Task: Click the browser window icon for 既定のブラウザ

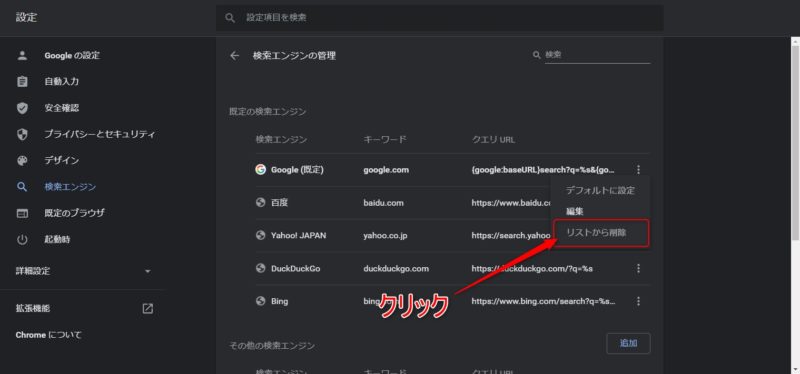Action: point(22,213)
